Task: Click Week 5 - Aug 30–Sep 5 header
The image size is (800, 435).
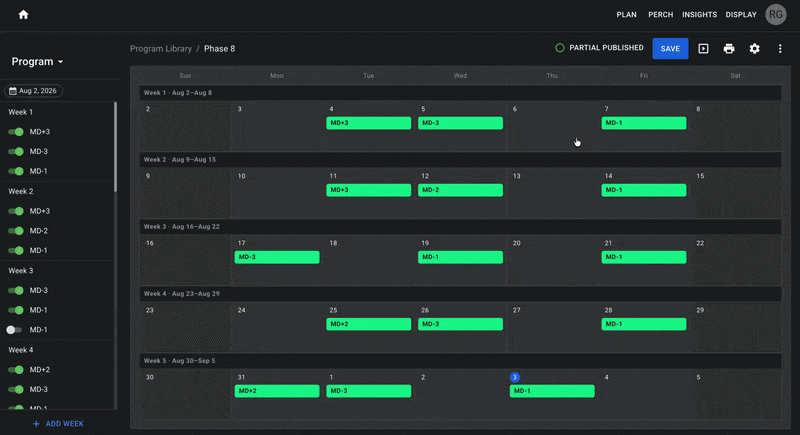Action: (x=460, y=361)
